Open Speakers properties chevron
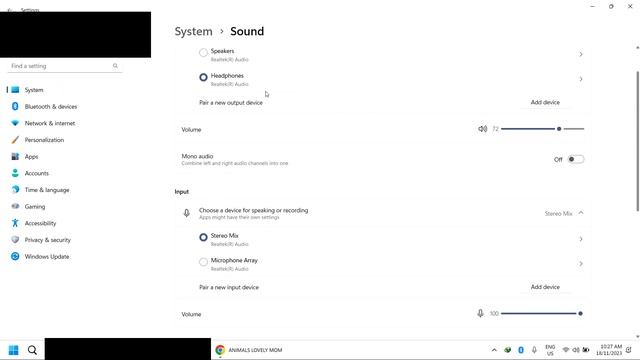The height and width of the screenshot is (360, 640). 581,54
